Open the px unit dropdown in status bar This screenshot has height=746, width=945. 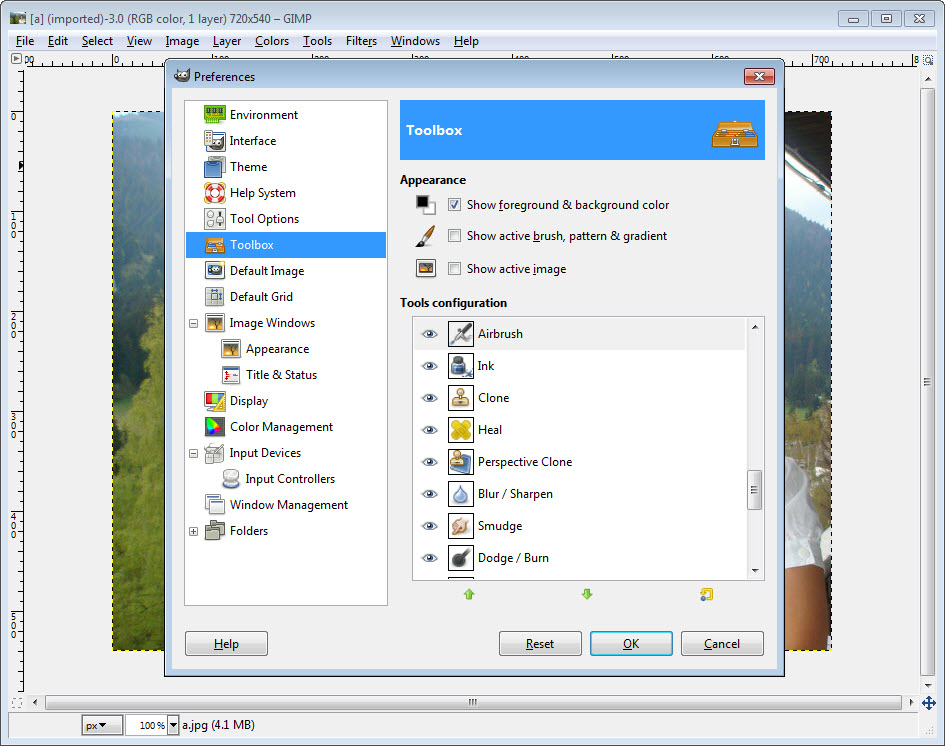tap(102, 725)
